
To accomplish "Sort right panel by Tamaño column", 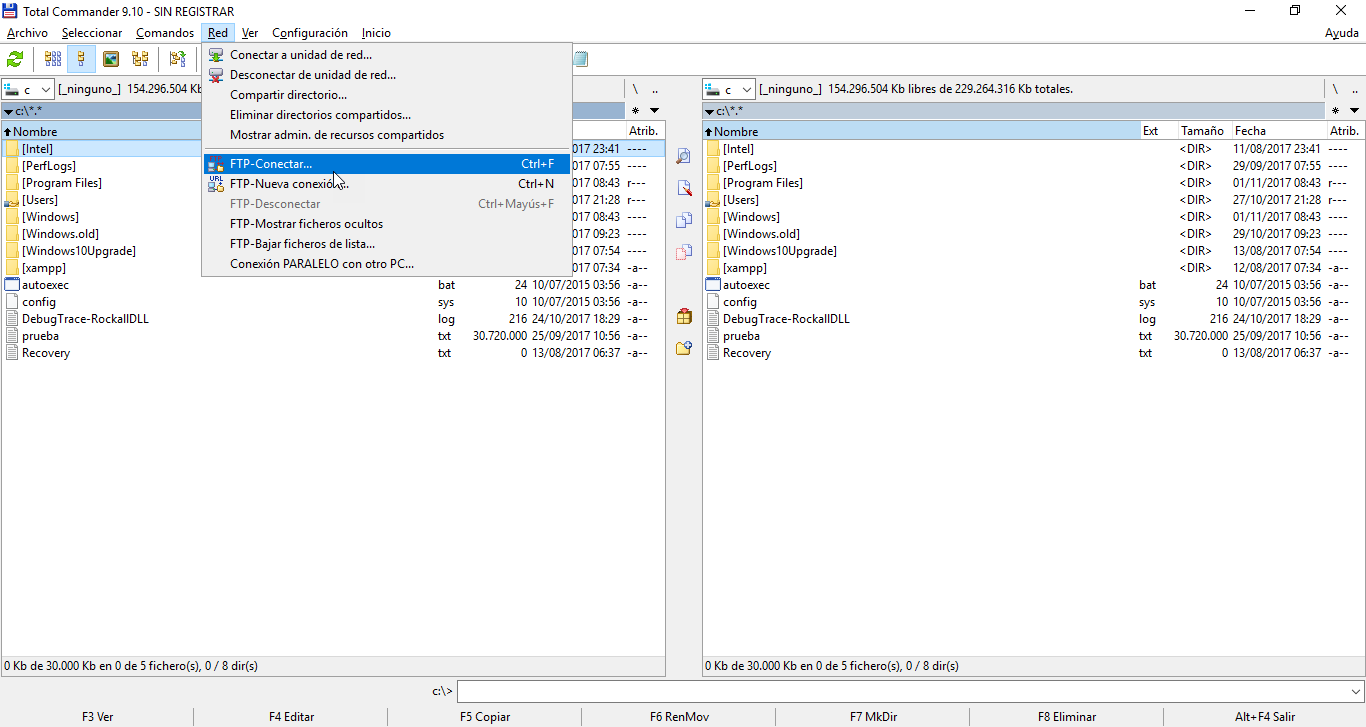I will pos(1204,131).
